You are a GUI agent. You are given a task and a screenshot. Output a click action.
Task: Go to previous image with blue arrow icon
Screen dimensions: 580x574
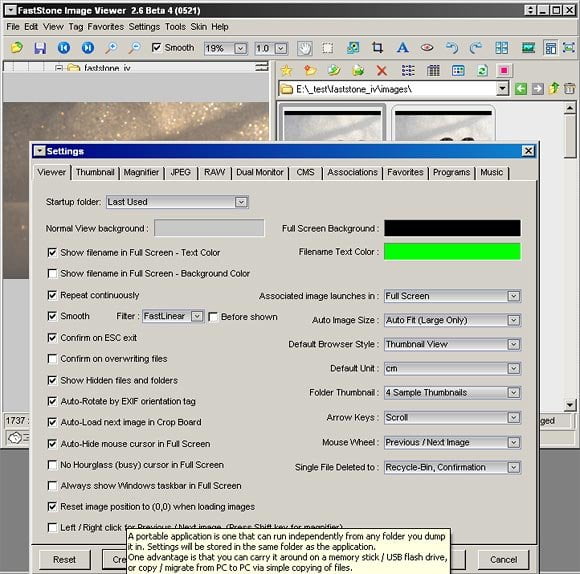[64, 48]
